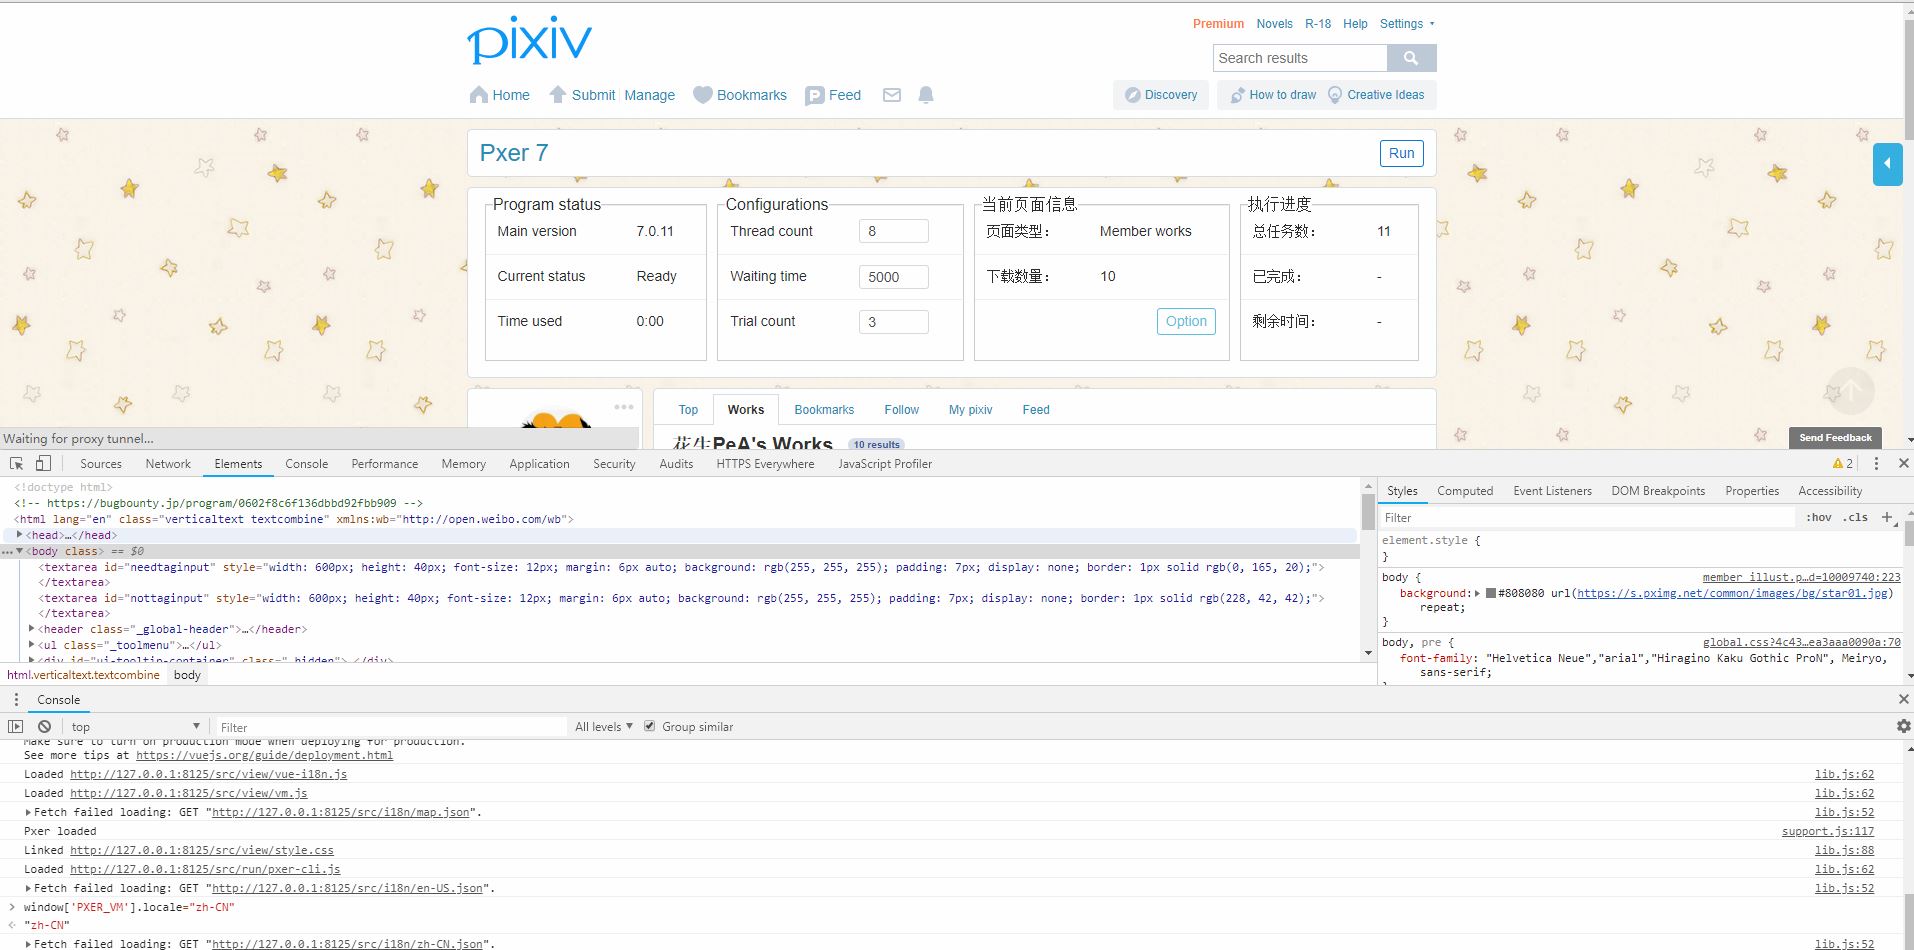1914x950 pixels.
Task: Toggle .cls element classes
Action: [1857, 517]
